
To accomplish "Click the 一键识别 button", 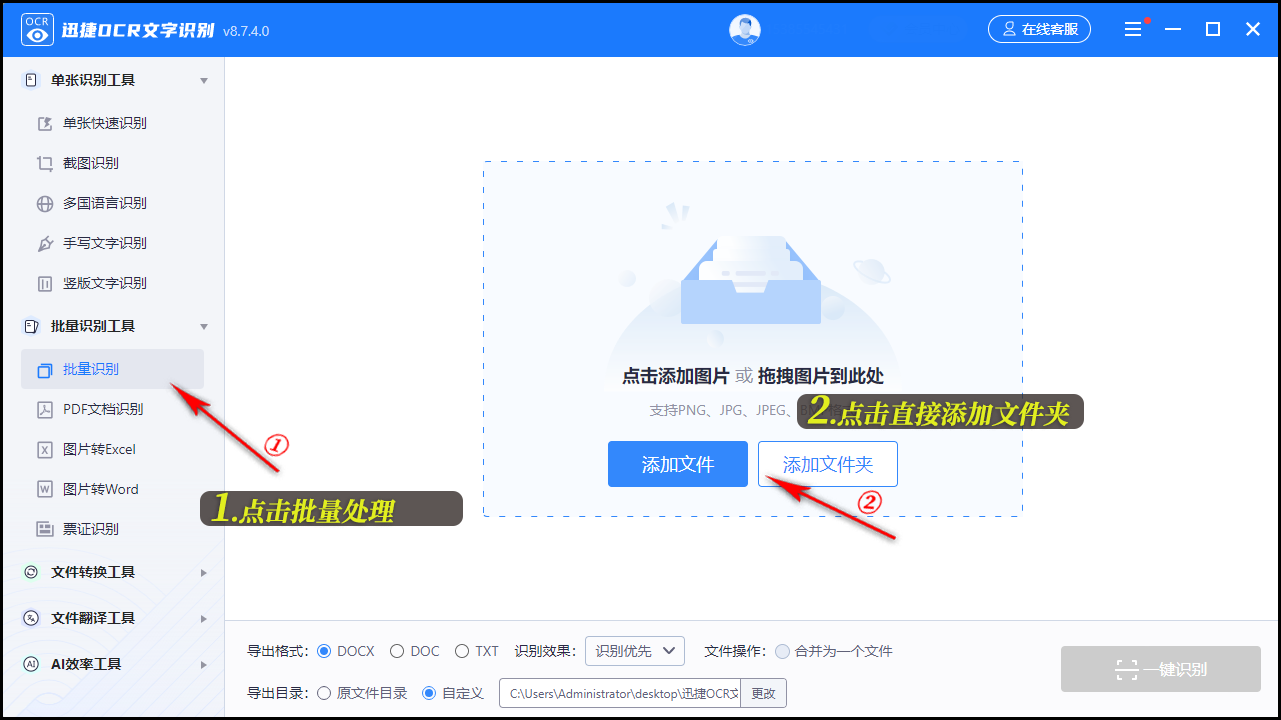I will [1161, 669].
